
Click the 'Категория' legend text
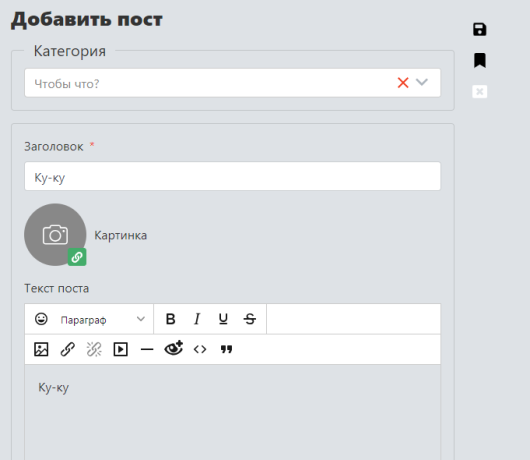pyautogui.click(x=70, y=51)
